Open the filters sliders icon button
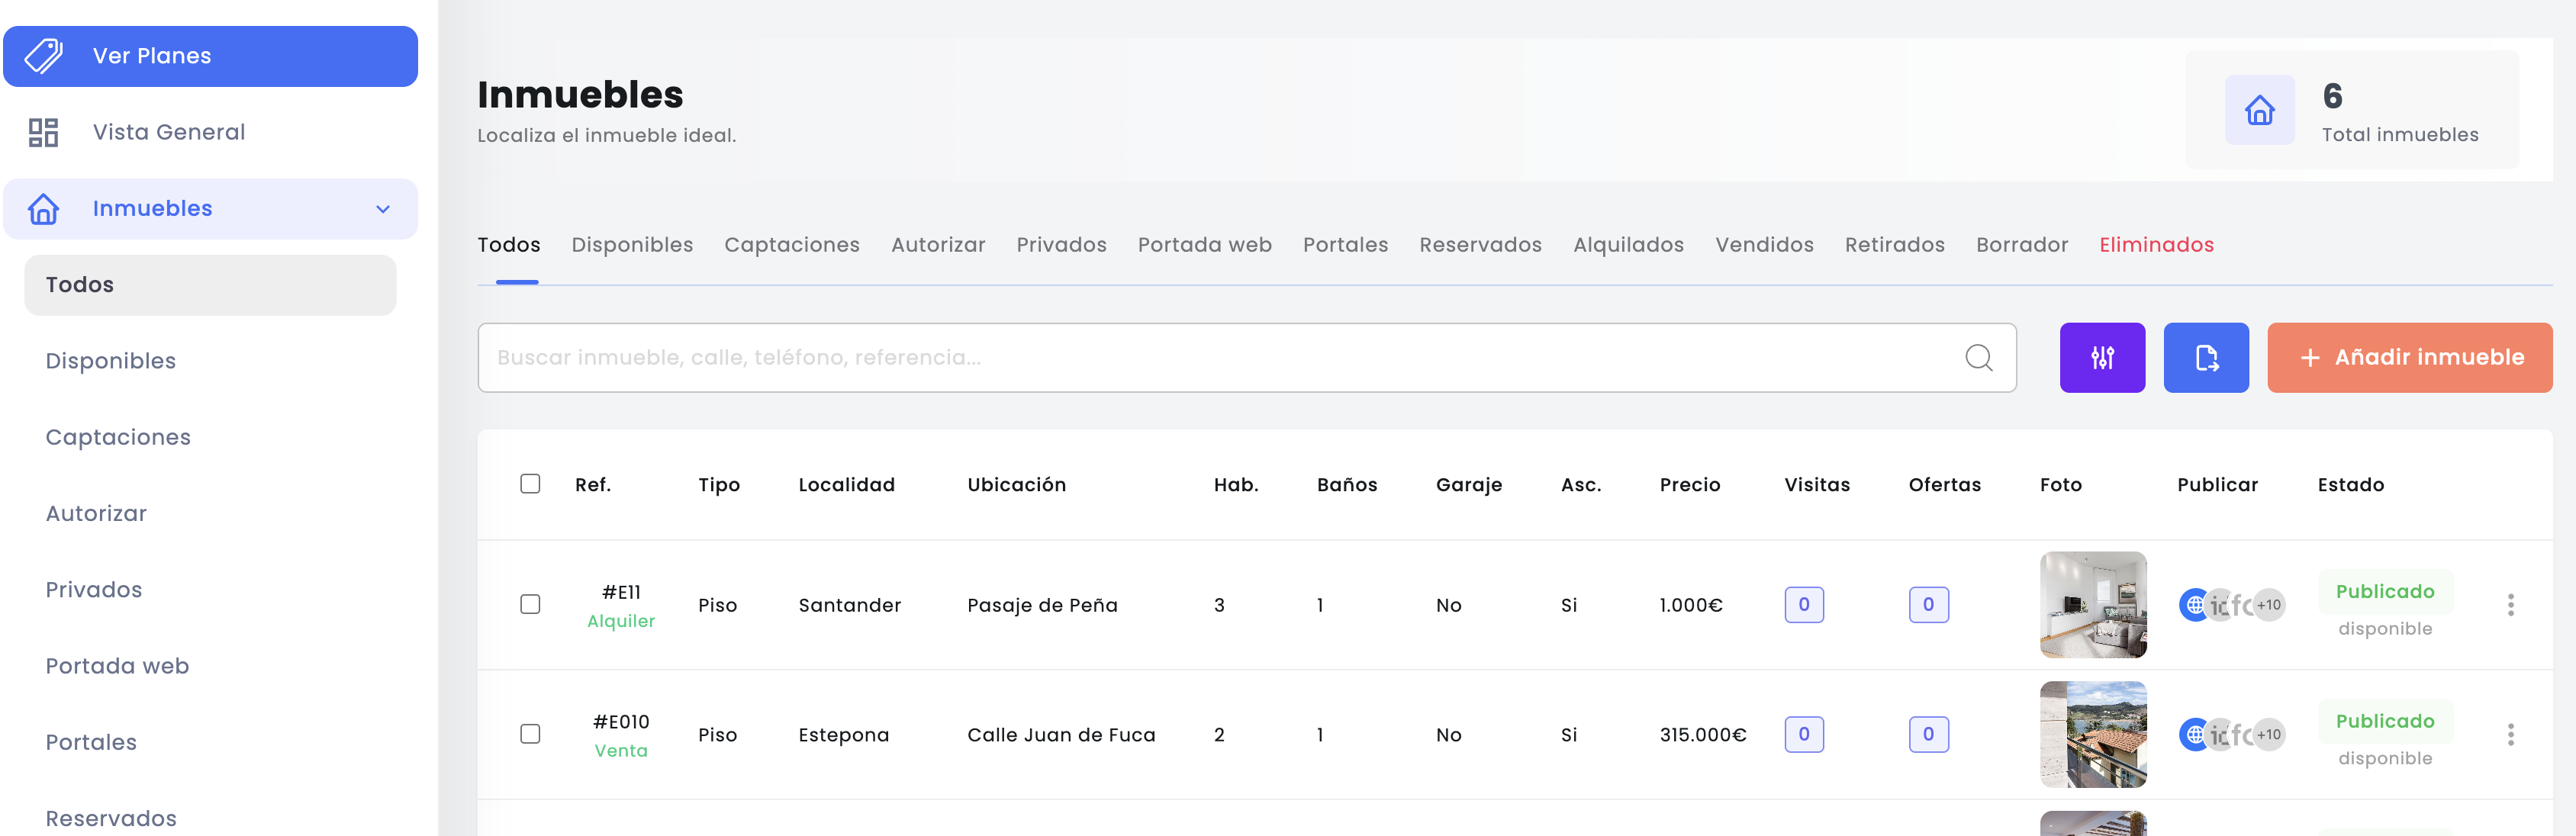2576x836 pixels. [x=2102, y=357]
